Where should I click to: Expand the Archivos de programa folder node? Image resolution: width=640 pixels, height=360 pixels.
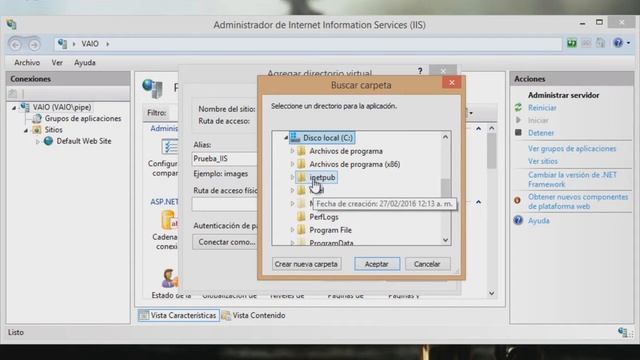pos(292,151)
